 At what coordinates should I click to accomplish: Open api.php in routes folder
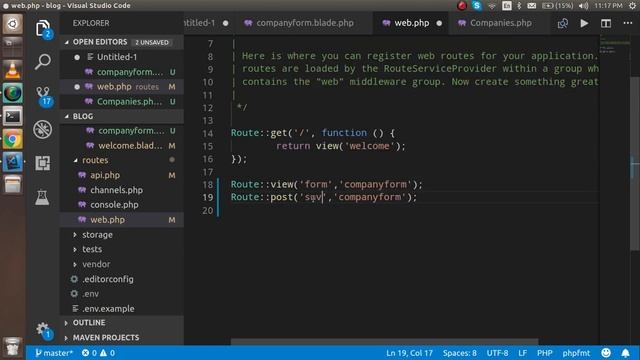(x=122, y=175)
